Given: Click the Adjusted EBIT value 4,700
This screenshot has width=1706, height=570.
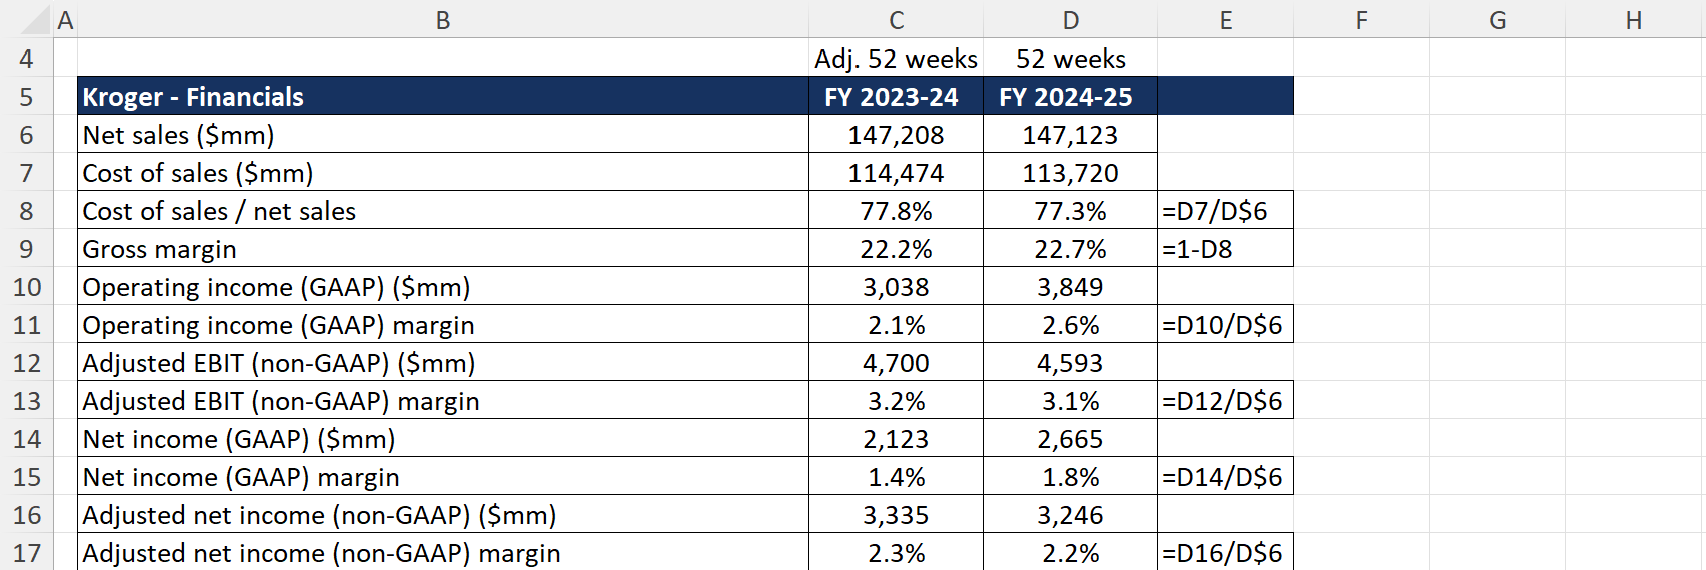Looking at the screenshot, I should click(896, 363).
